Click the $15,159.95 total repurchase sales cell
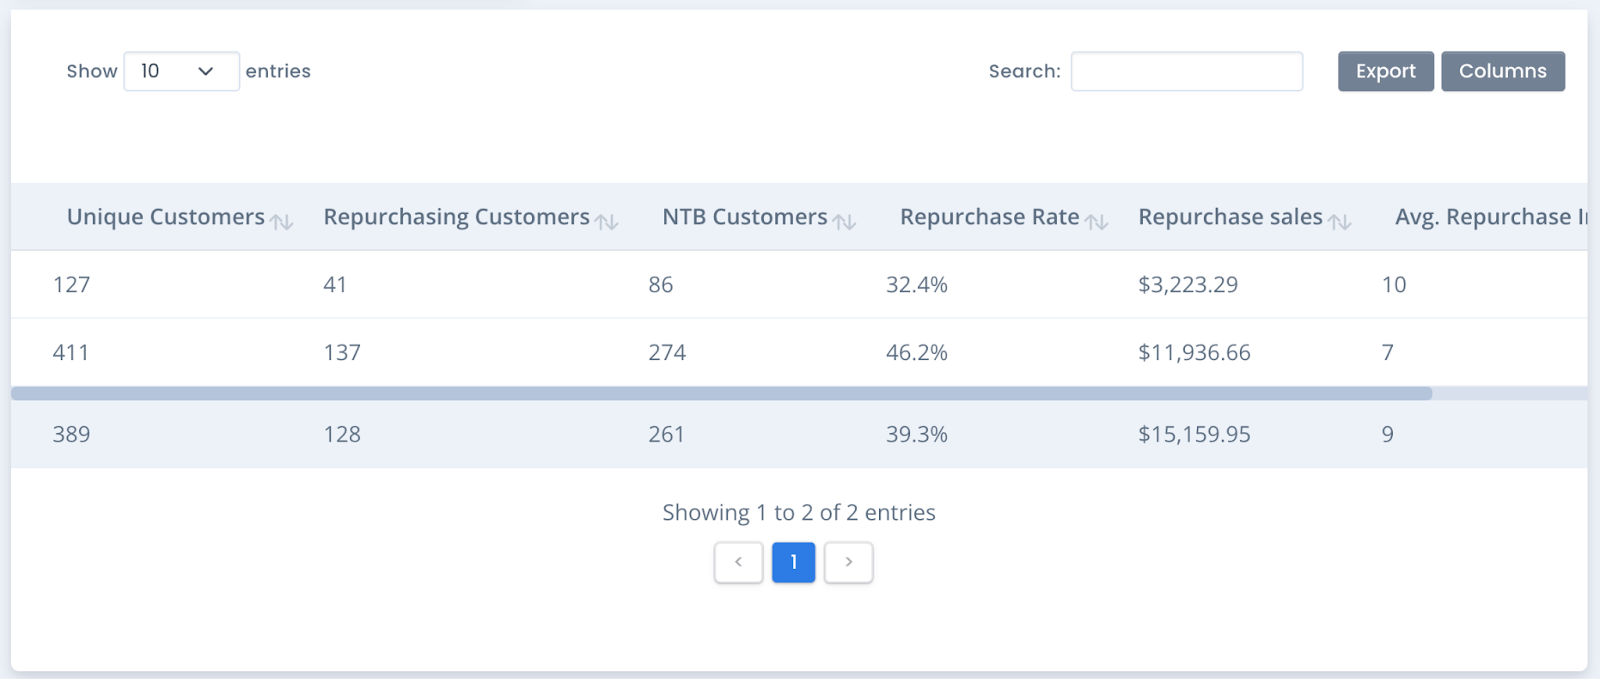 click(1194, 435)
